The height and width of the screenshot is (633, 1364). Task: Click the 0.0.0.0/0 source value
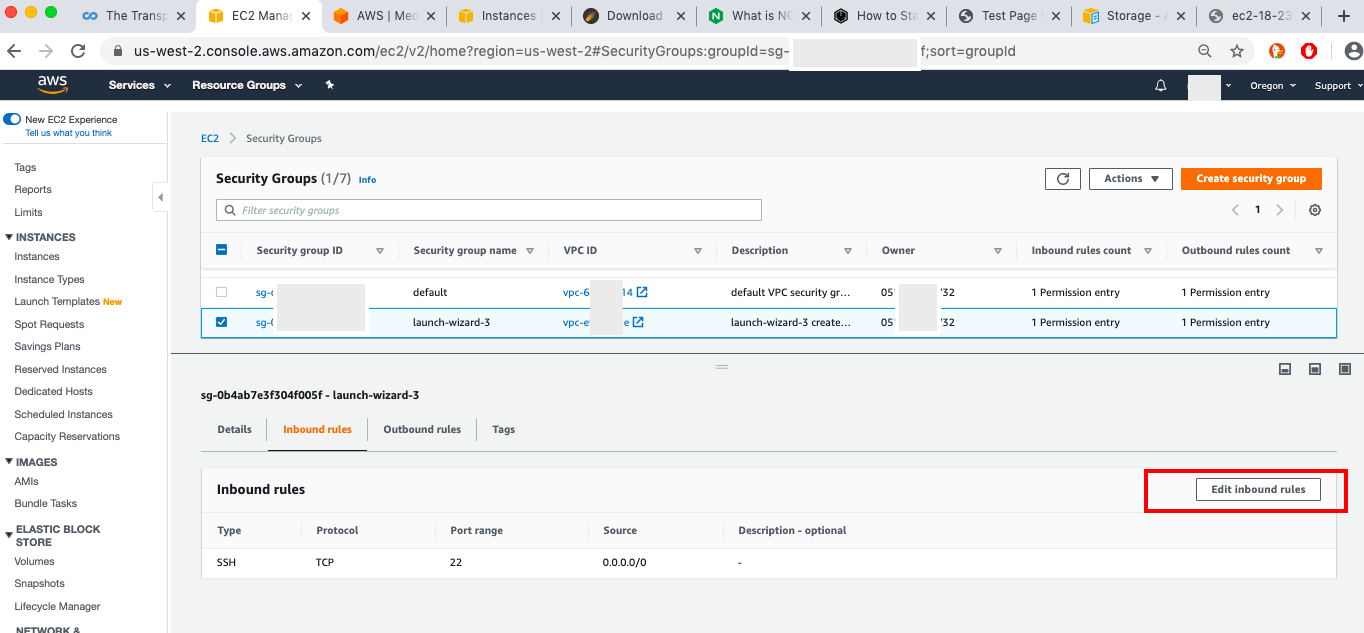625,563
